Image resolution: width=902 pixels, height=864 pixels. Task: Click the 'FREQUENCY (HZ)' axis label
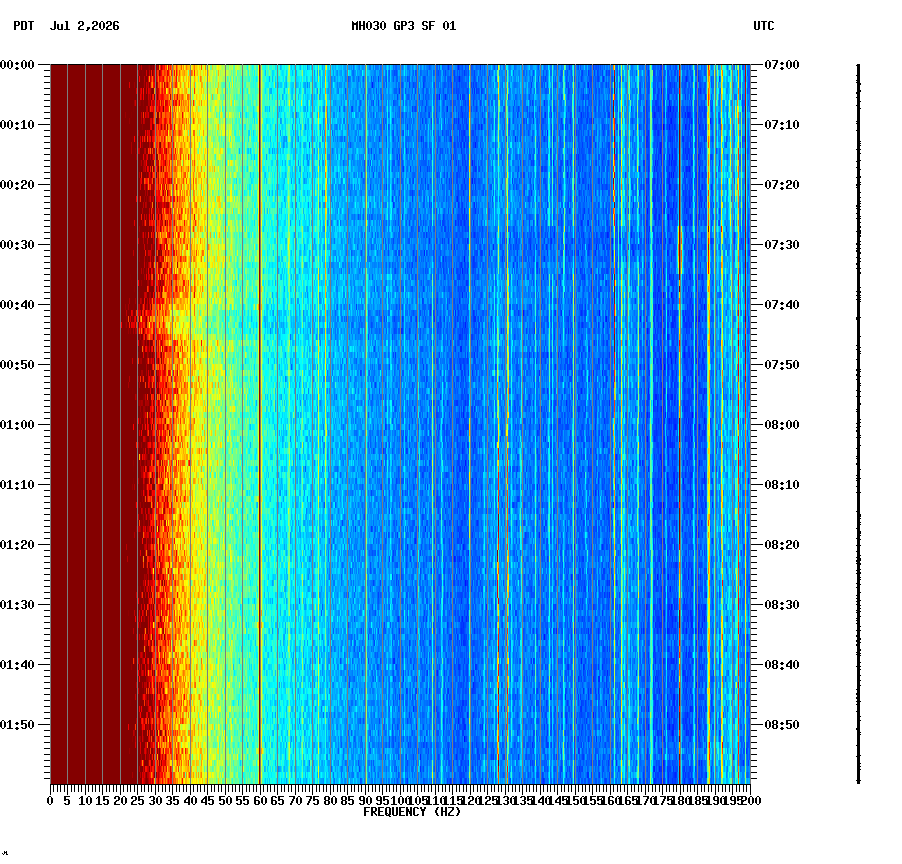point(412,812)
